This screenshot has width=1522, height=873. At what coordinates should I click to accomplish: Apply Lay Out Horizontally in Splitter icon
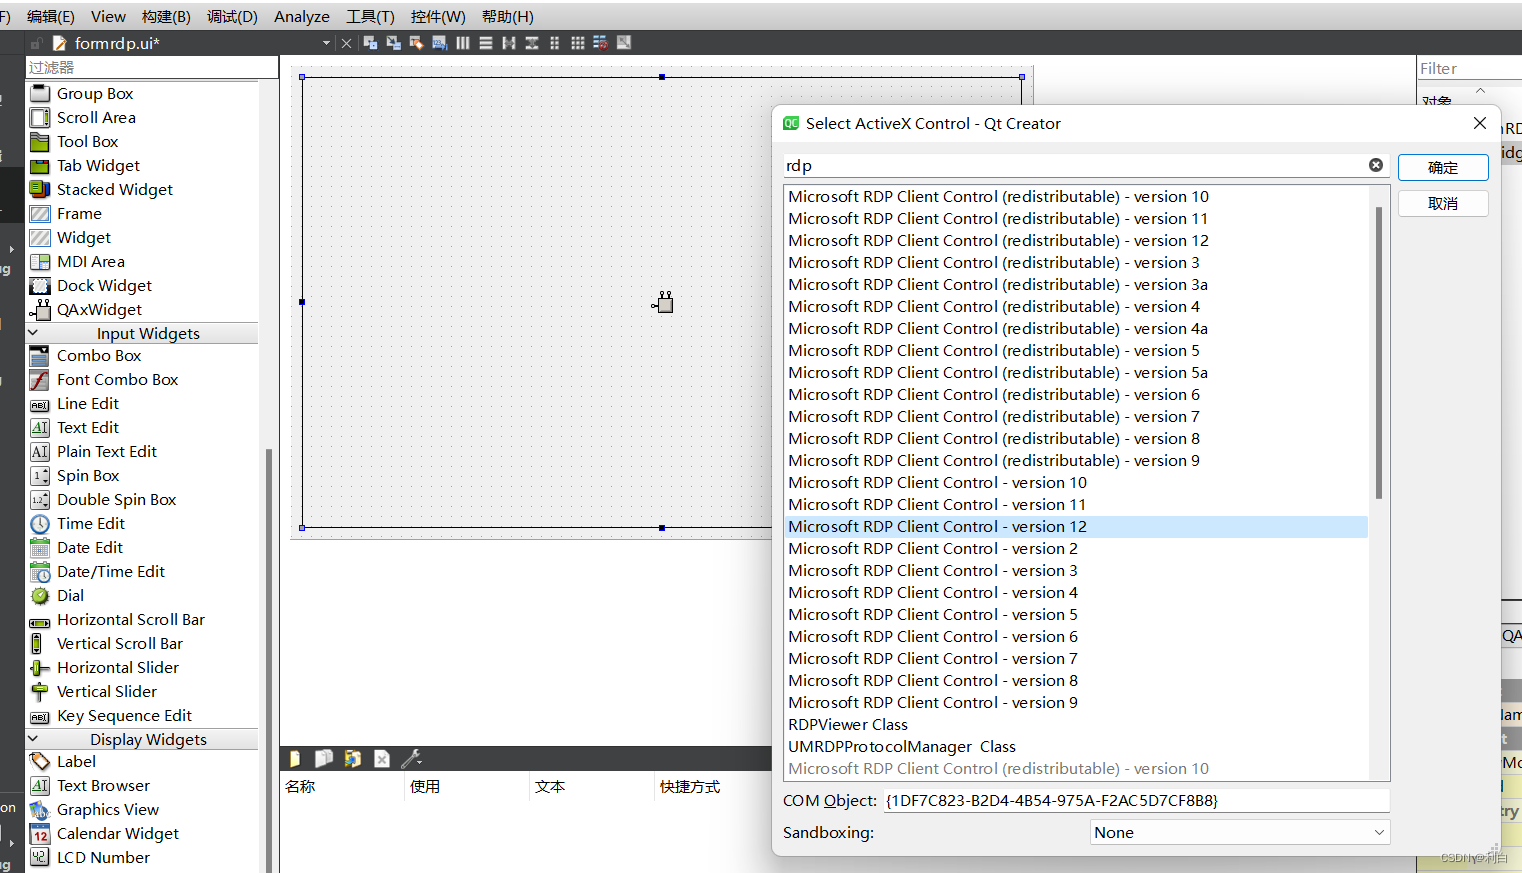tap(509, 43)
